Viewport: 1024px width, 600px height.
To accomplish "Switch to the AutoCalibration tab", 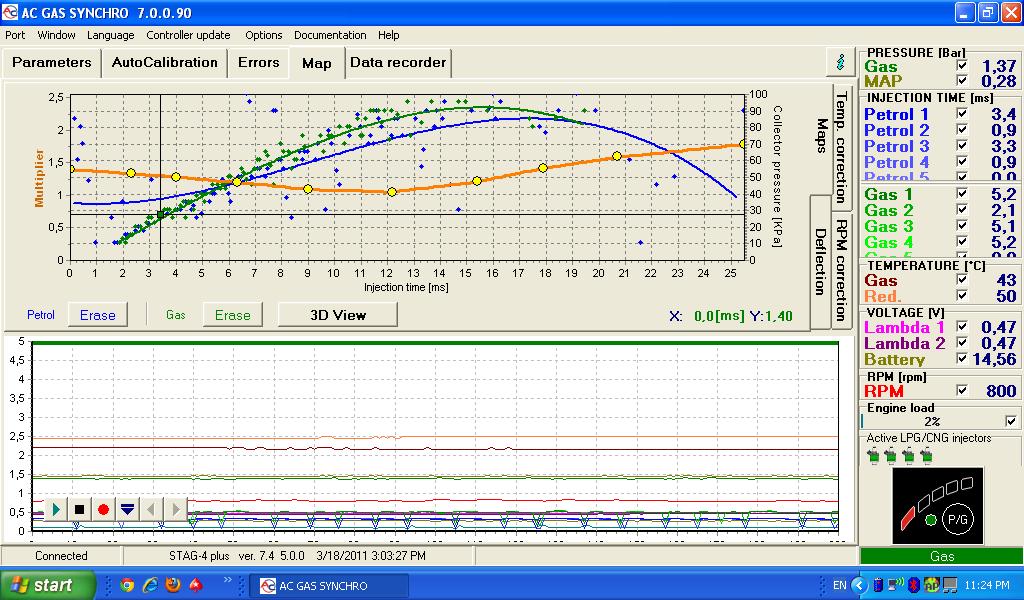I will pyautogui.click(x=164, y=62).
